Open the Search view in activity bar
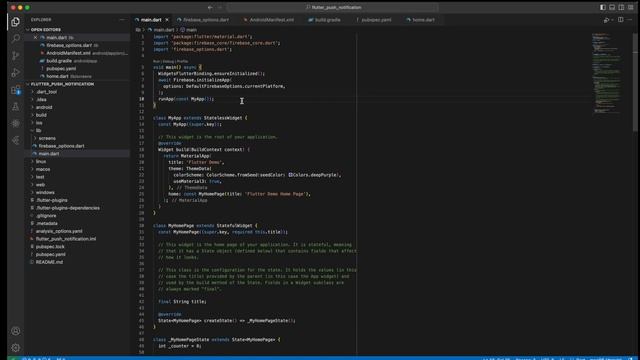Image resolution: width=640 pixels, height=360 pixels. (16, 38)
